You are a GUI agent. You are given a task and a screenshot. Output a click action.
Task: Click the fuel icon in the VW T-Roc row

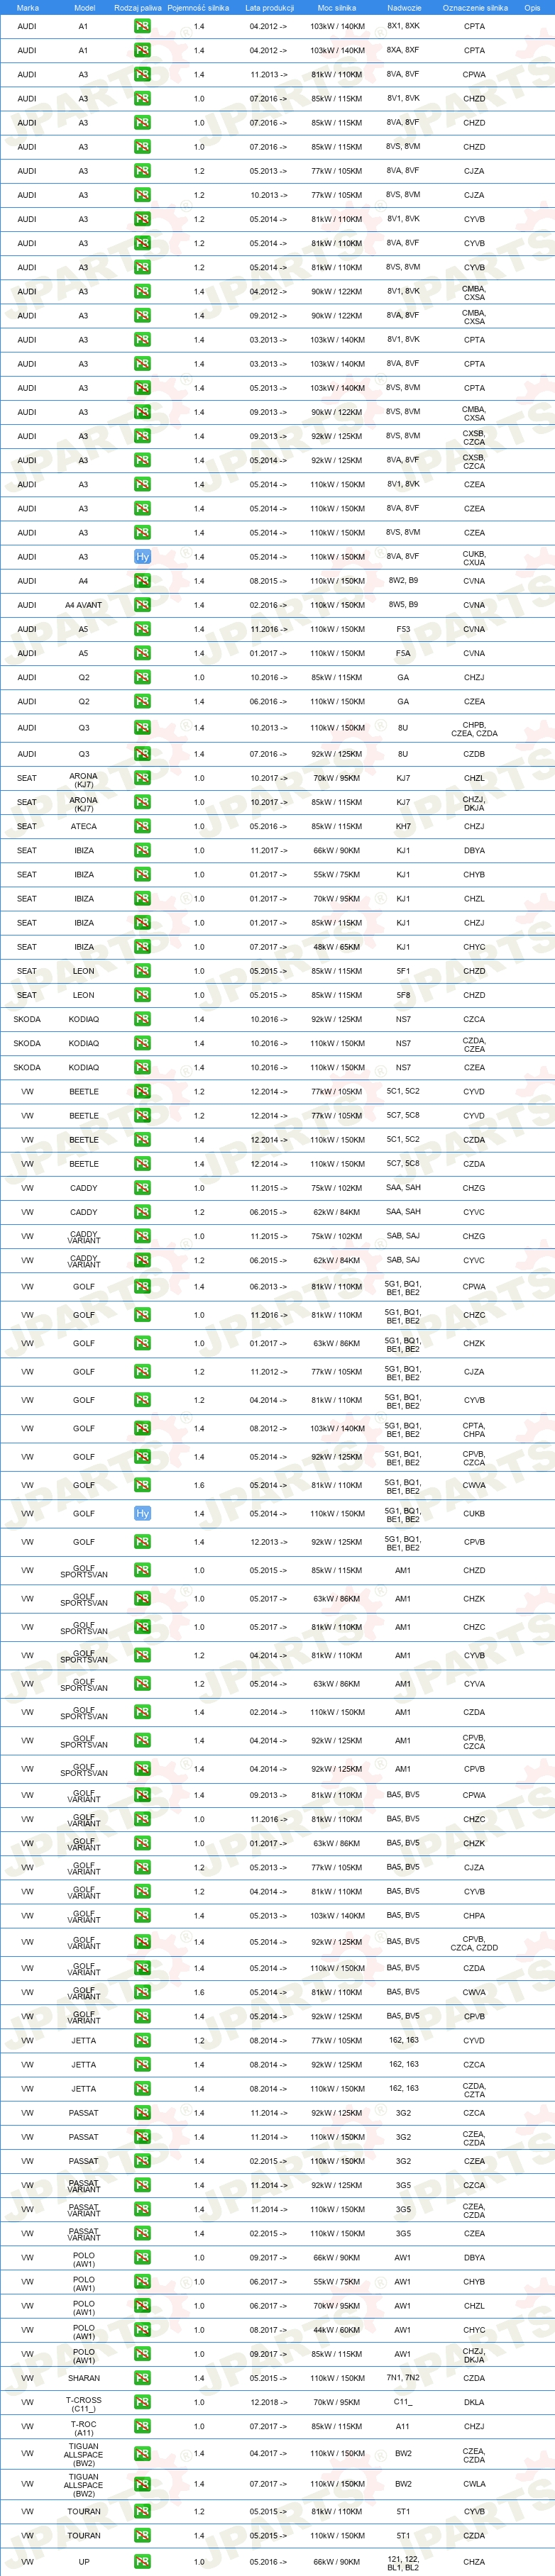(143, 2426)
